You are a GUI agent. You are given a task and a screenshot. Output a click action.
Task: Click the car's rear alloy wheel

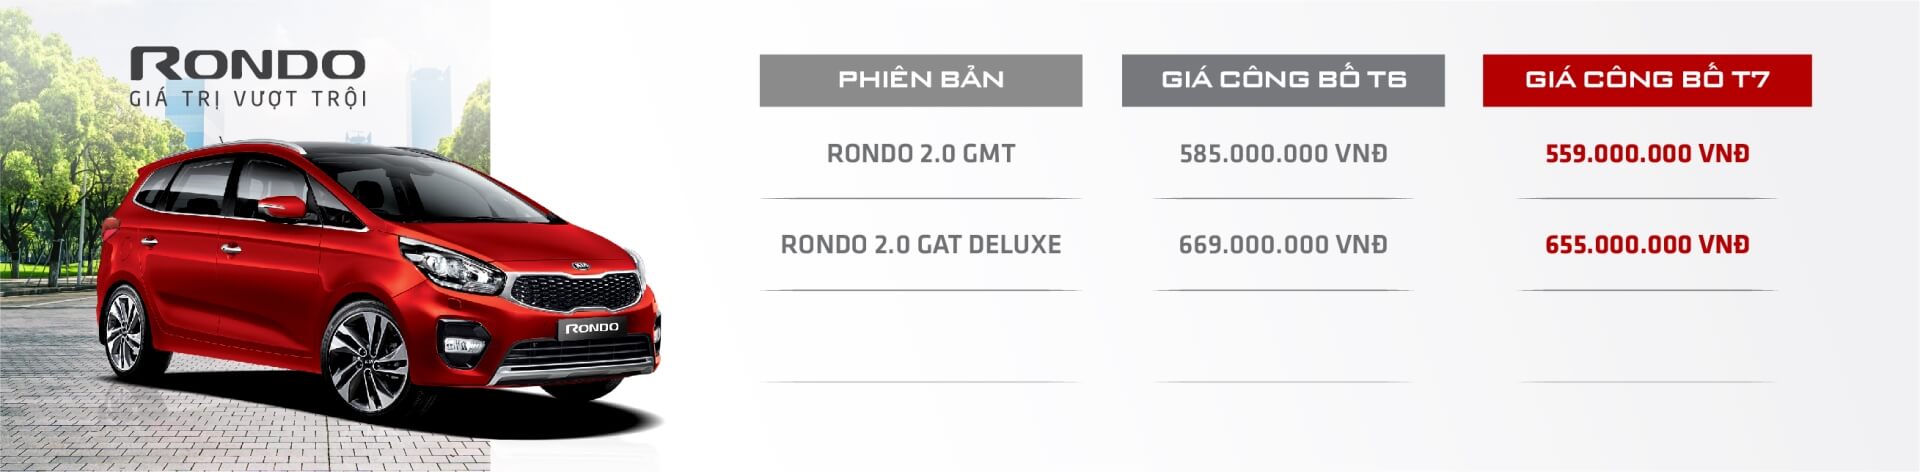click(125, 331)
